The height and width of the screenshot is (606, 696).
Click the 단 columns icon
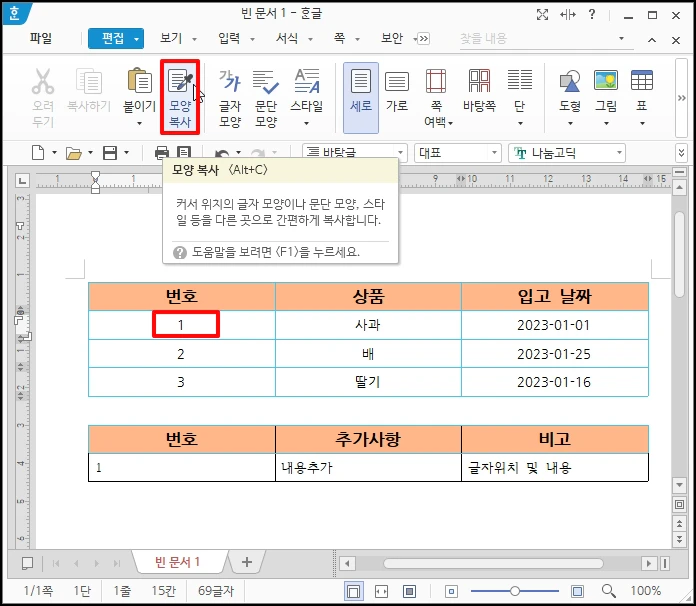click(x=520, y=80)
